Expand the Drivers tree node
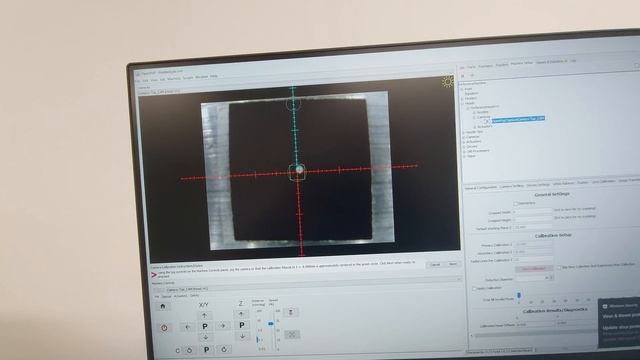640x360 pixels. point(464,147)
